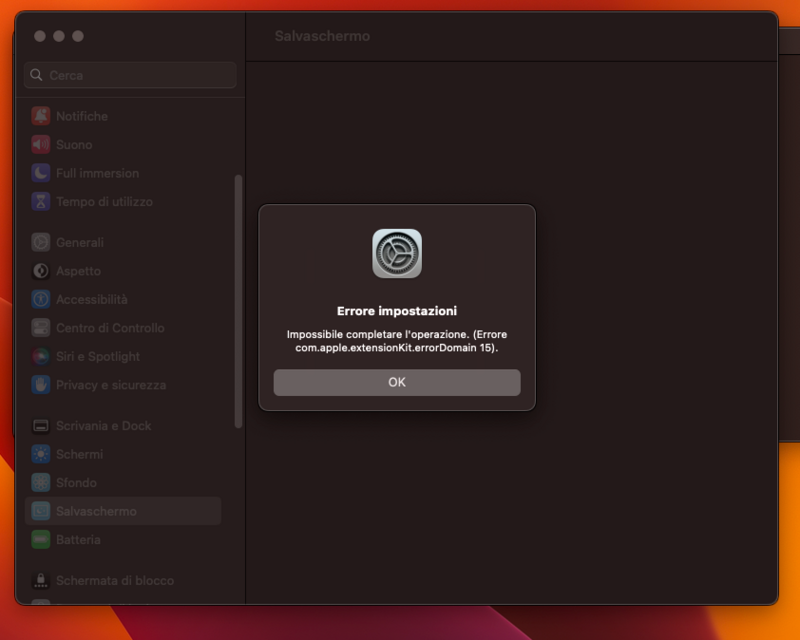Open Generali settings label
This screenshot has height=640, width=800.
[80, 243]
